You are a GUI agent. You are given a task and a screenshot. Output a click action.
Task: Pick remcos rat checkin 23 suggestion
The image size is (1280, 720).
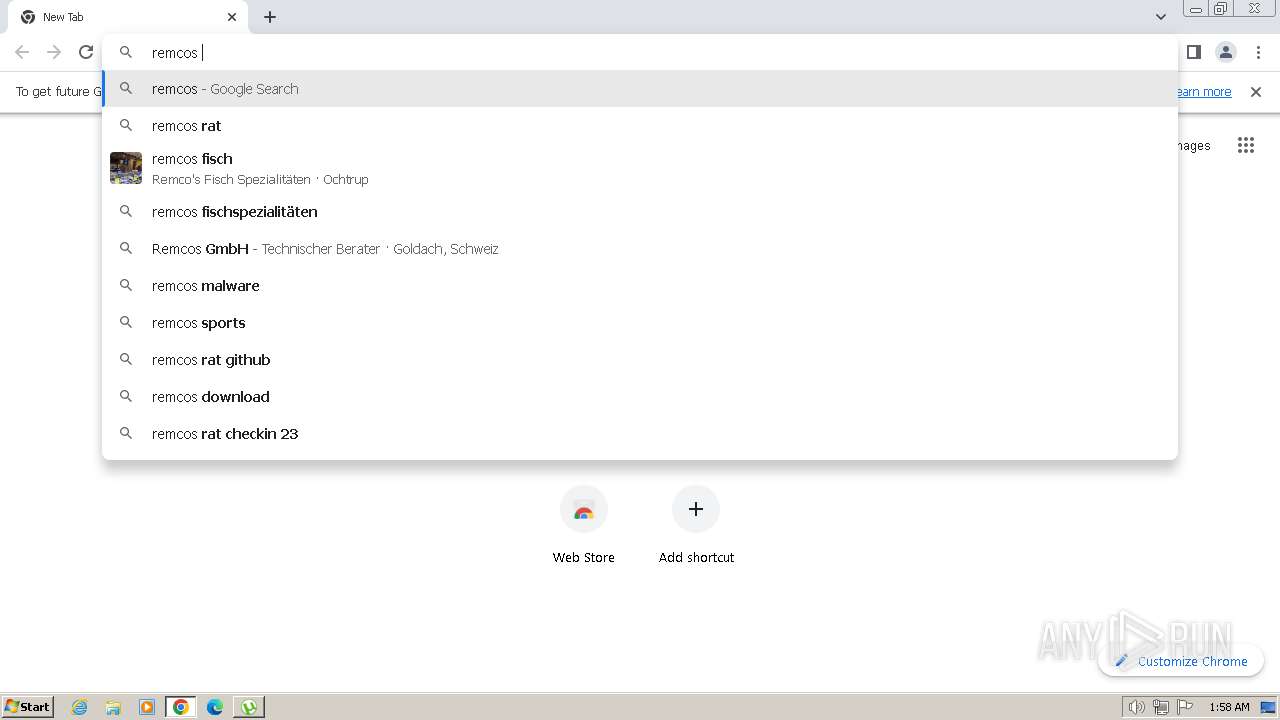(x=640, y=434)
